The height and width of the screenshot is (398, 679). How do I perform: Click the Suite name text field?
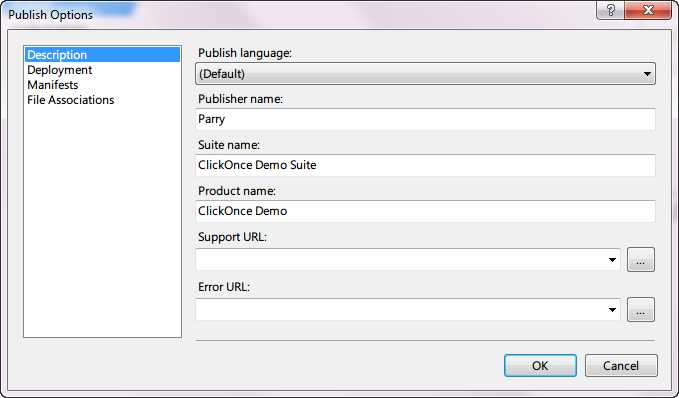(x=425, y=165)
